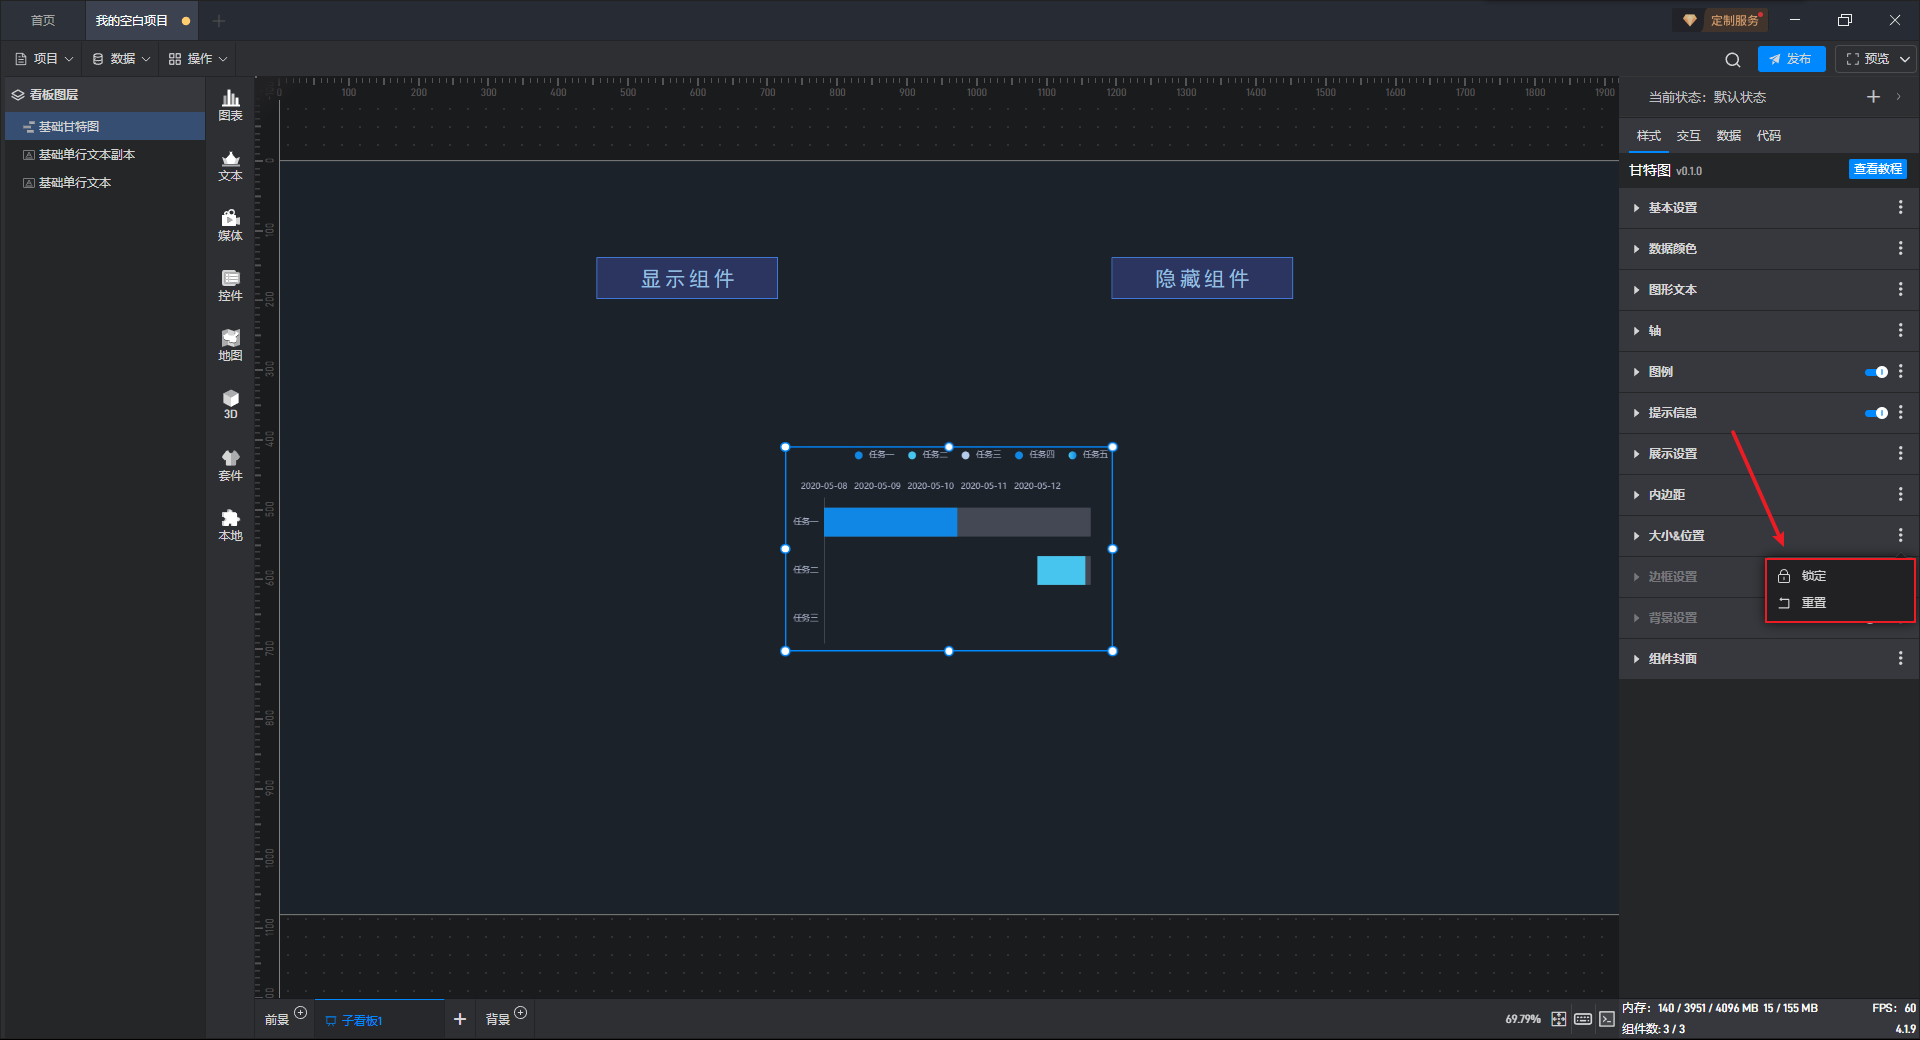1920x1040 pixels.
Task: Toggle the 图例 legend switch
Action: point(1876,372)
